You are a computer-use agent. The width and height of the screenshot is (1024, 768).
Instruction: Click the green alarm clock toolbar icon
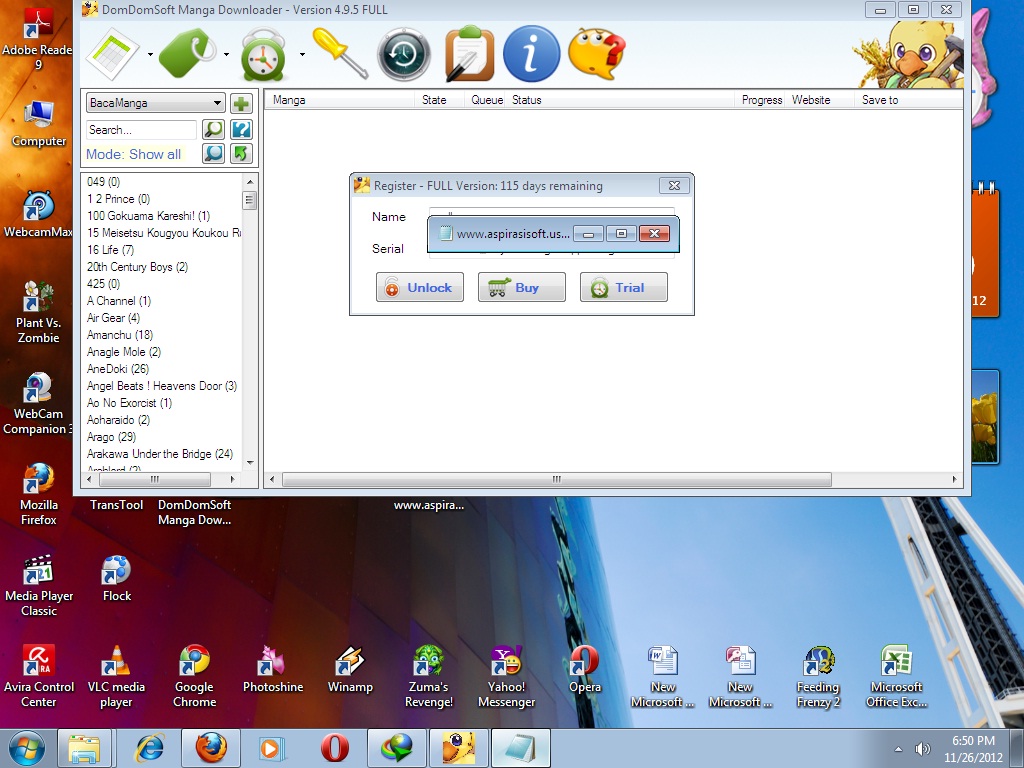pyautogui.click(x=263, y=54)
